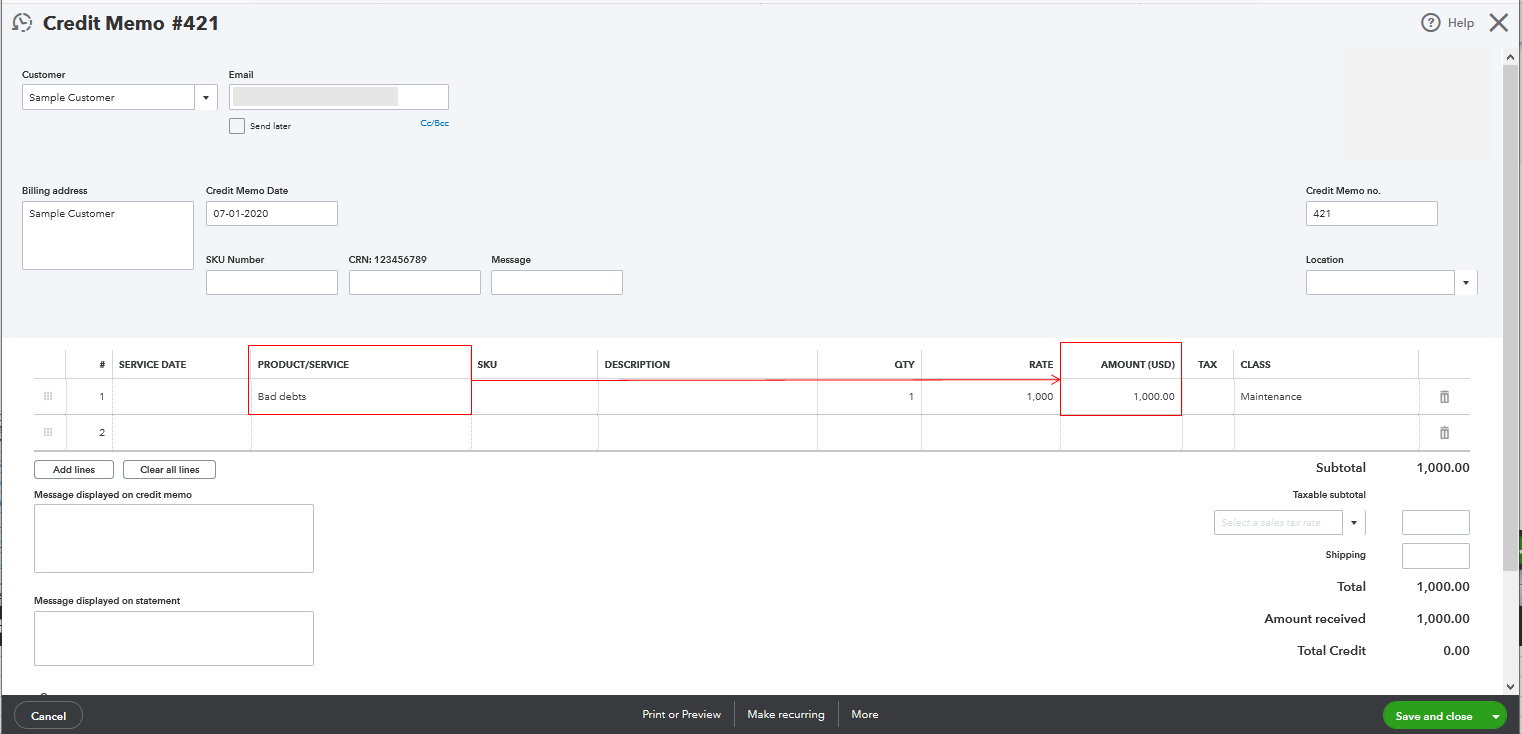Open the sales tax rate selector
Screen dimensions: 1522x734
click(x=1355, y=522)
